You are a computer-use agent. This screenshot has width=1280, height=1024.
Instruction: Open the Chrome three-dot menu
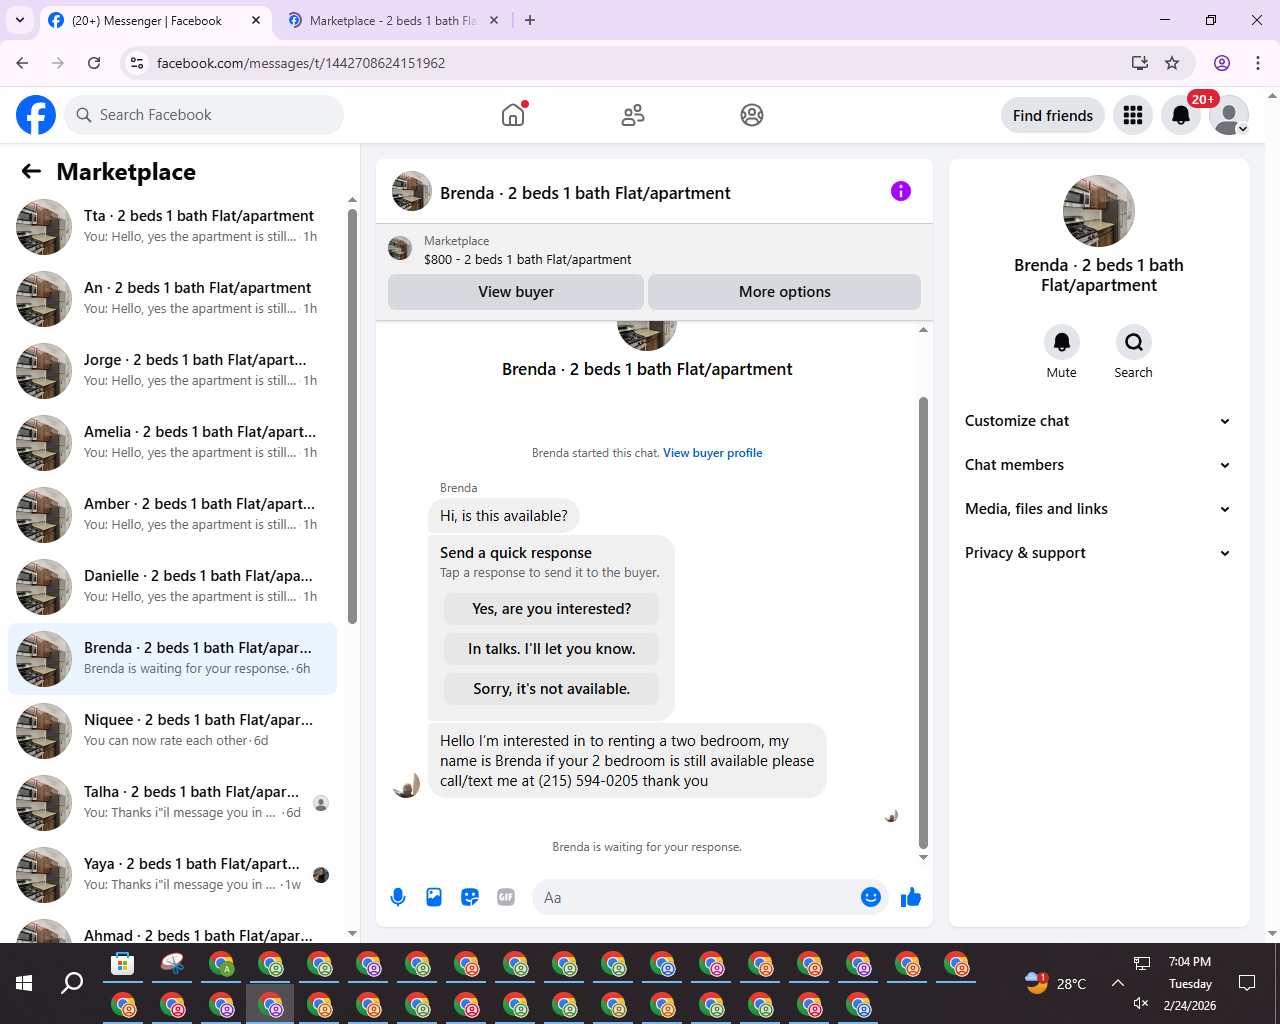(x=1258, y=63)
